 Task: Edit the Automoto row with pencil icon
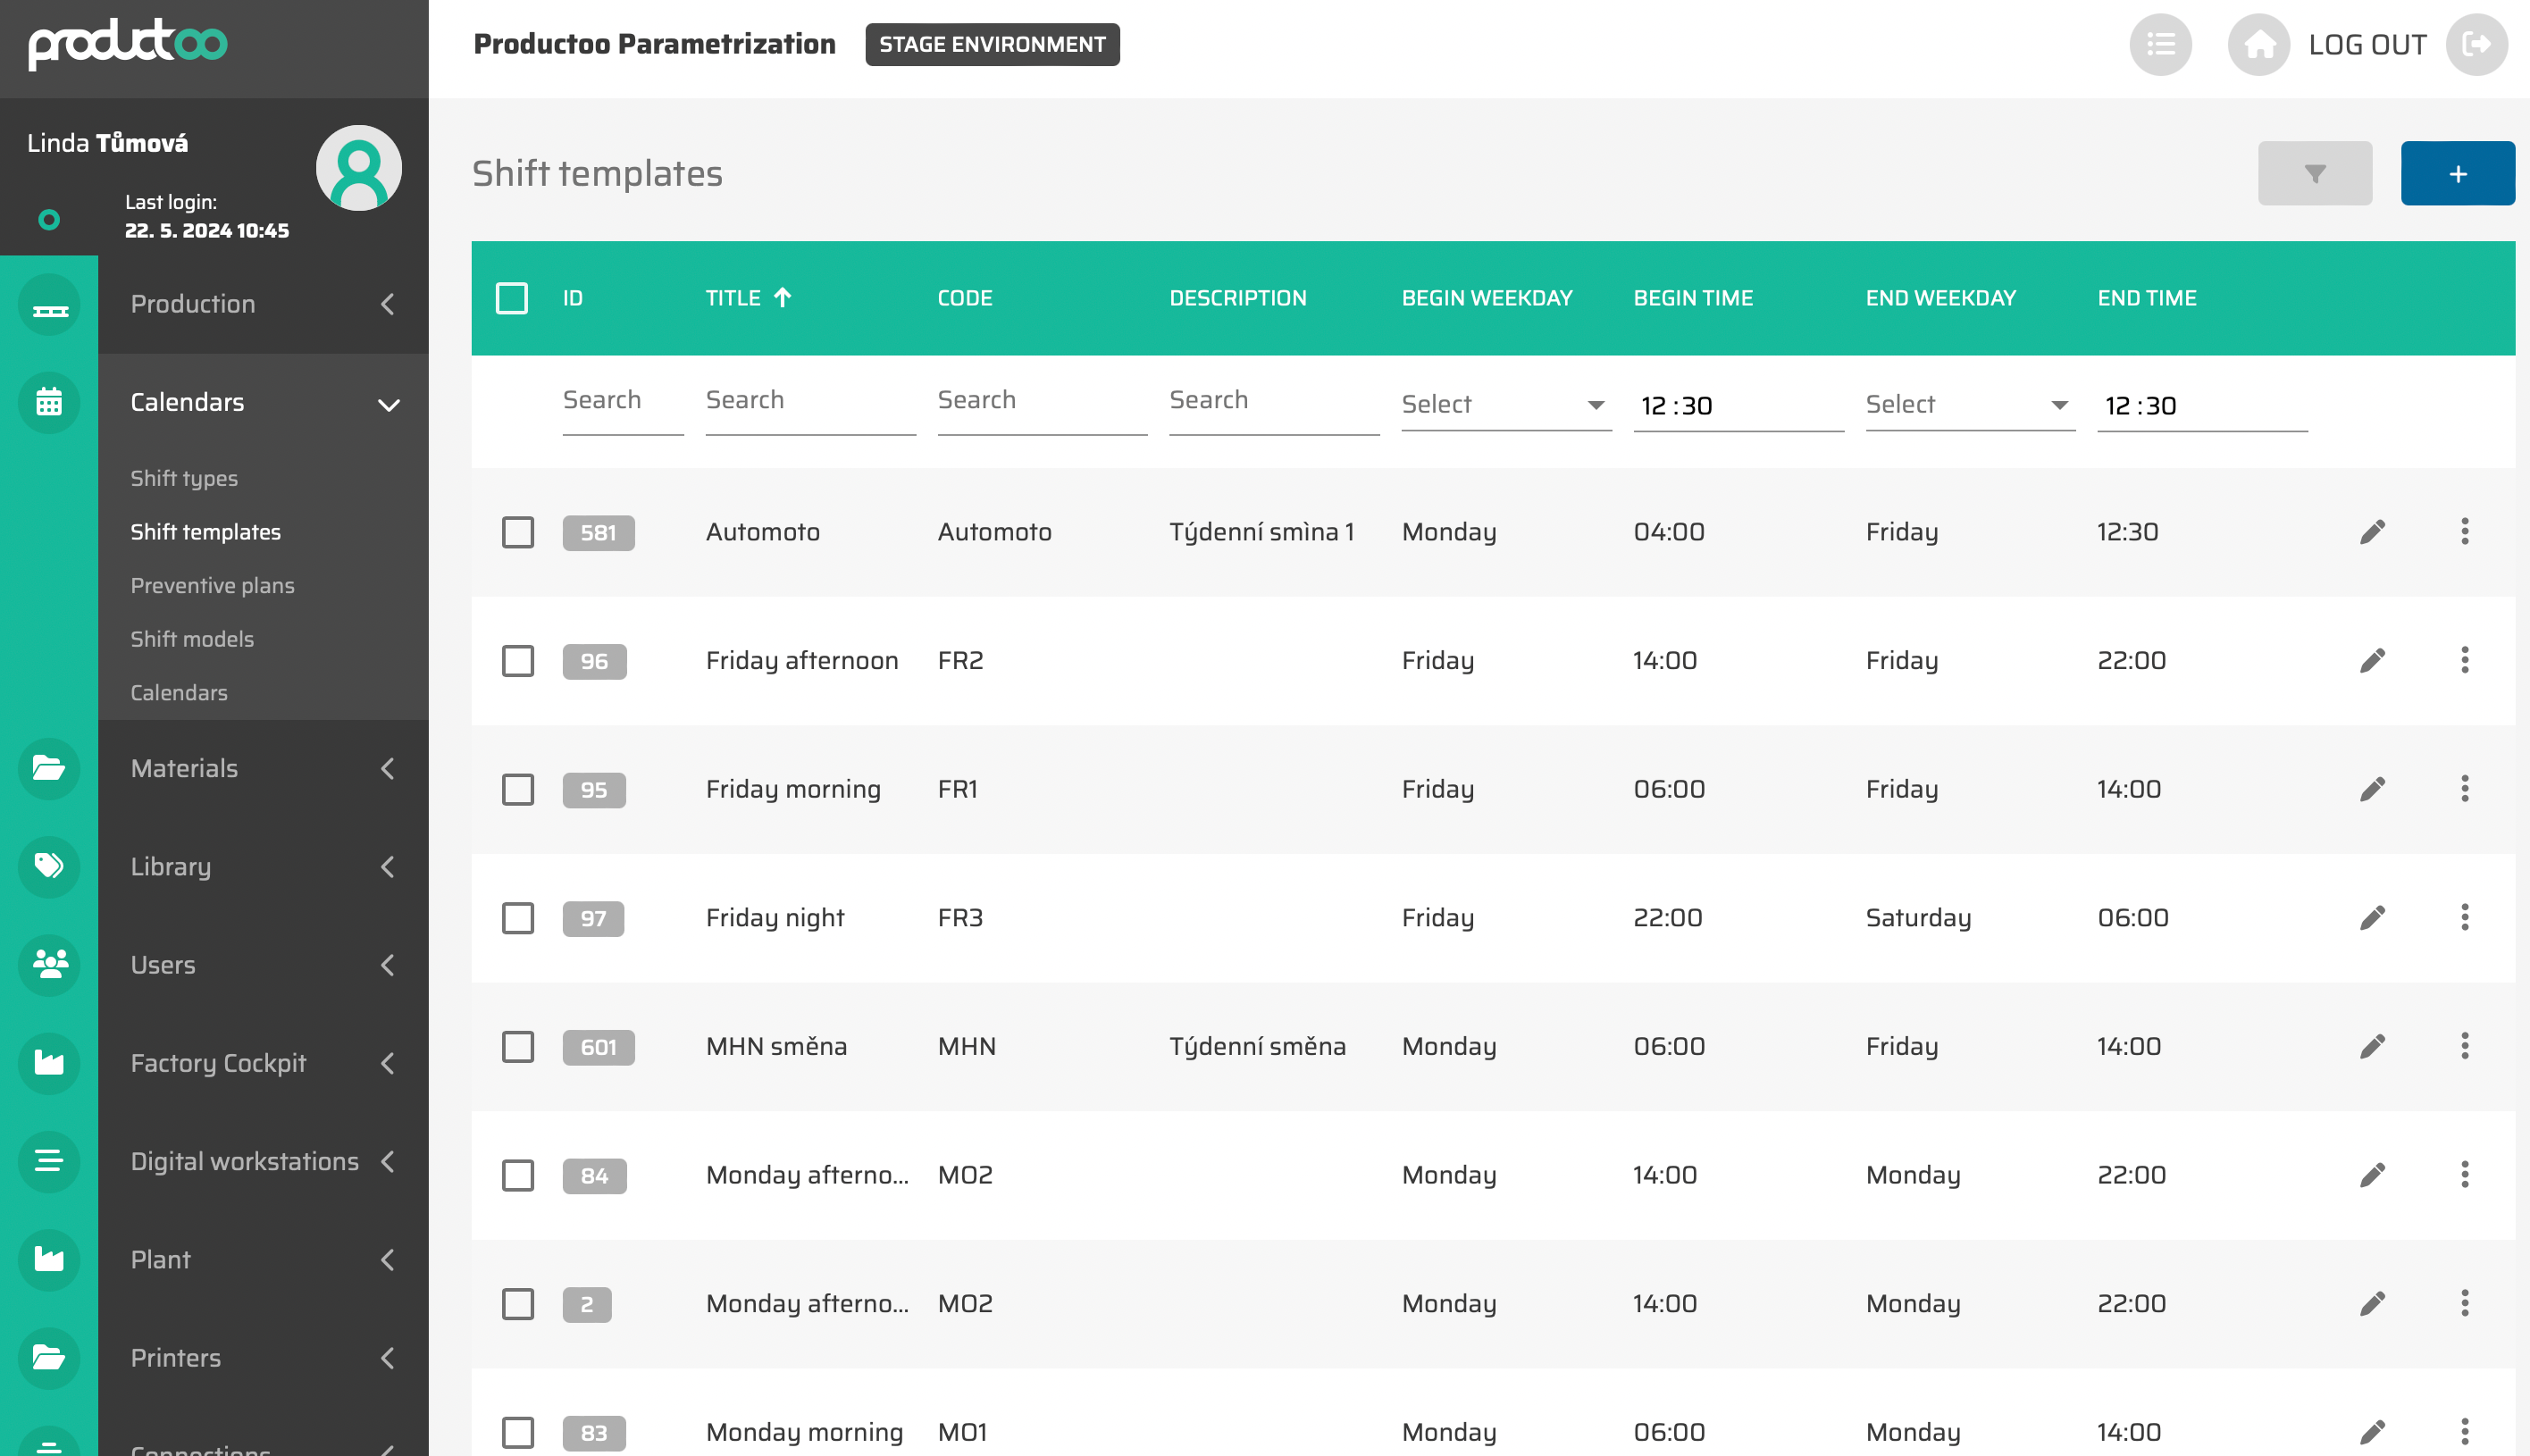click(2372, 531)
